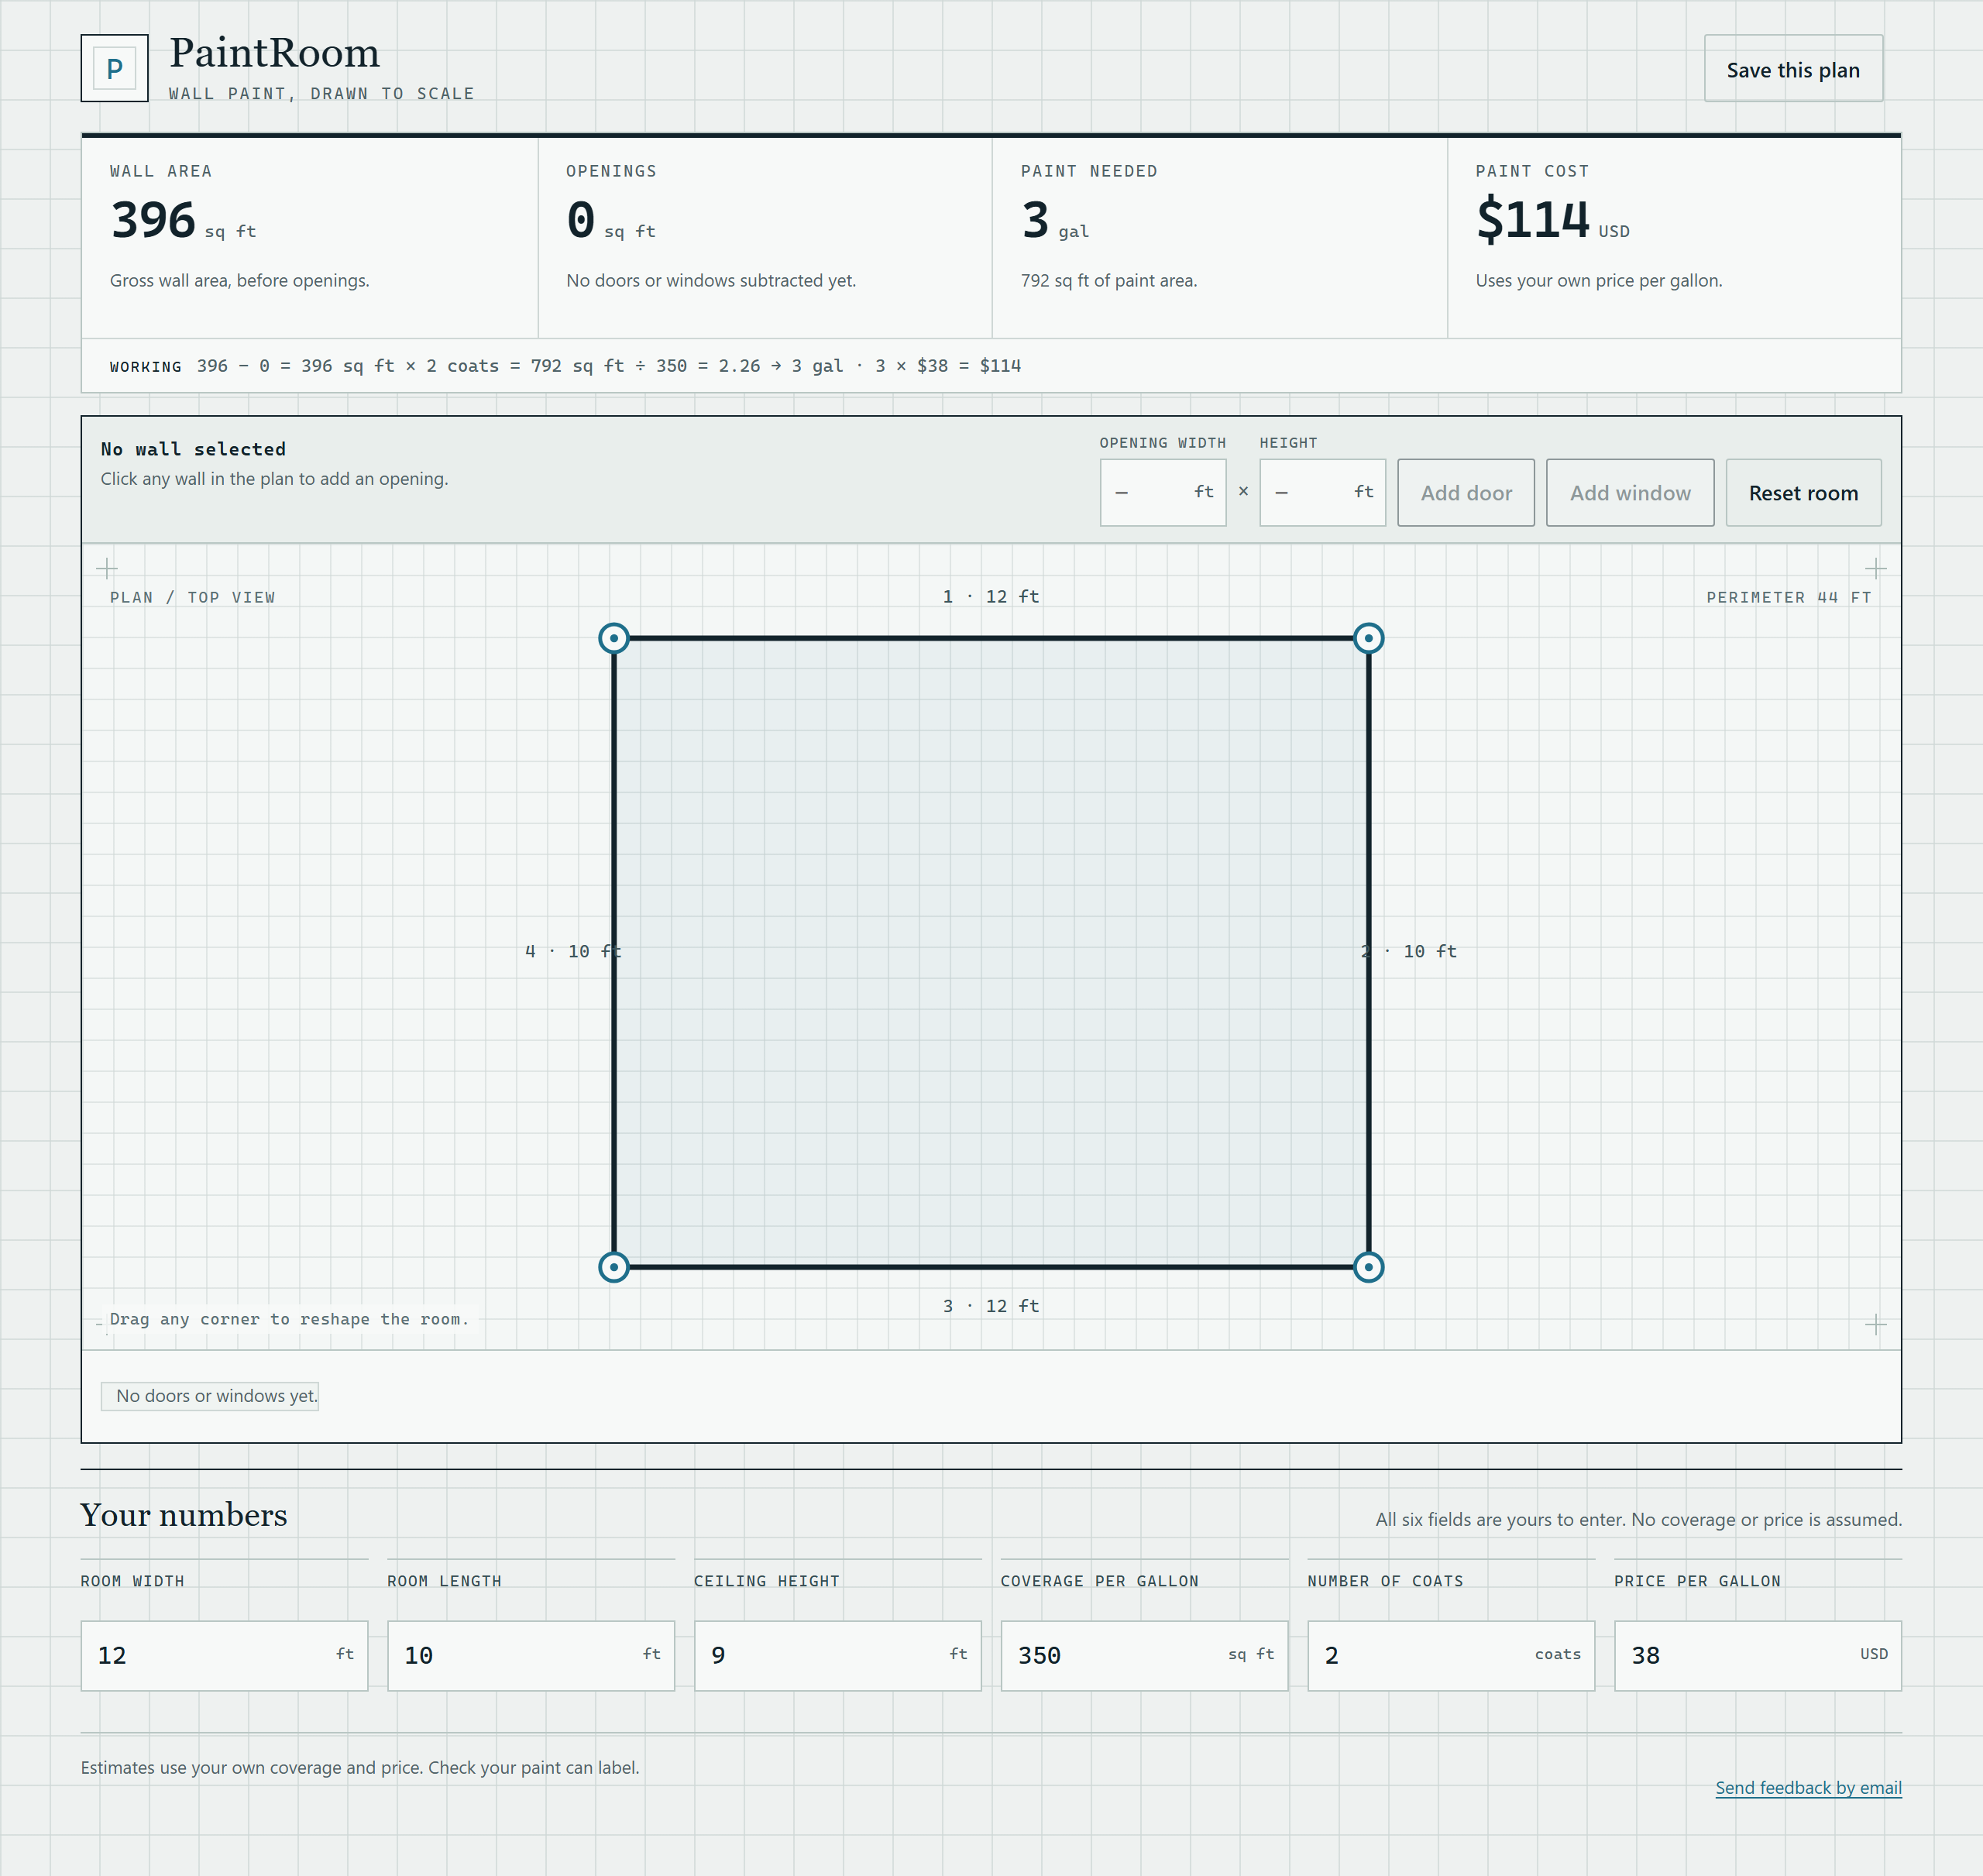This screenshot has width=1983, height=1876.
Task: Select the top-right corner handle of room
Action: click(x=1368, y=638)
